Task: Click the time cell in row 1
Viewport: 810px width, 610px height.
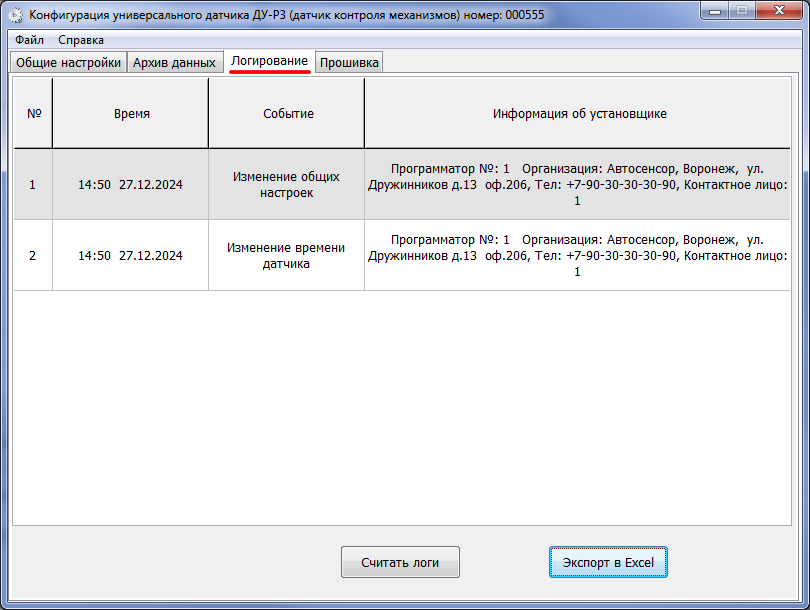Action: point(131,184)
